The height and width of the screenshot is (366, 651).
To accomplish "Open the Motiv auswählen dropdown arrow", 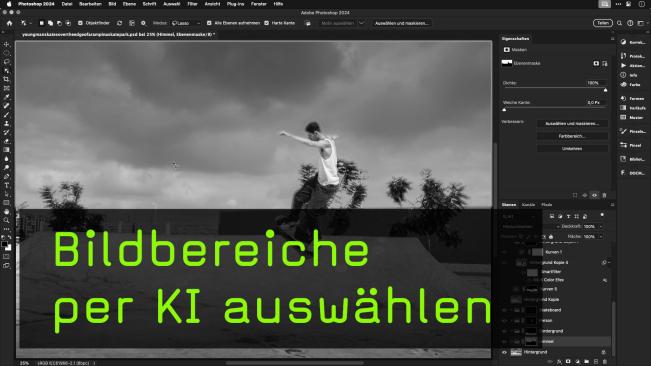I will pos(362,23).
